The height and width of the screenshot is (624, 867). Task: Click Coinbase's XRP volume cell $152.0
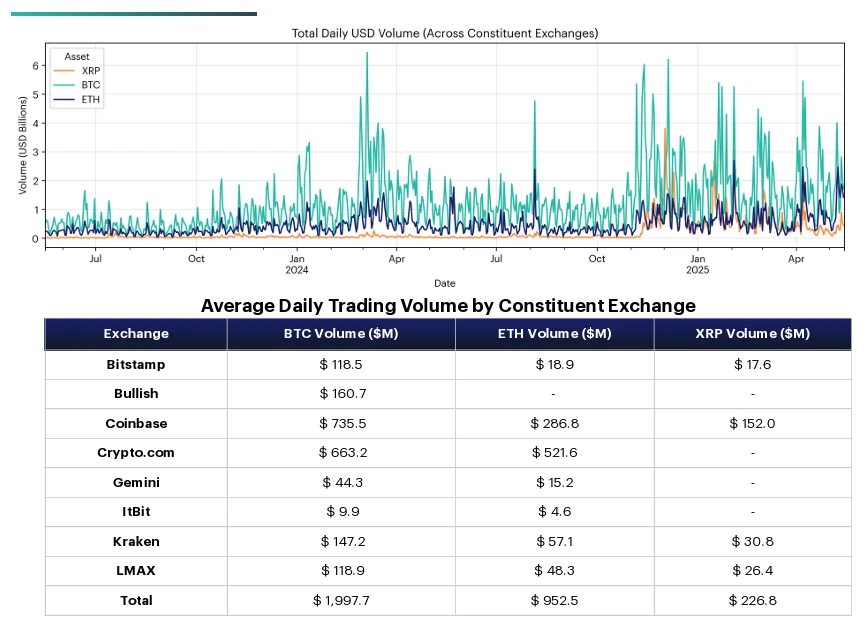pyautogui.click(x=752, y=423)
